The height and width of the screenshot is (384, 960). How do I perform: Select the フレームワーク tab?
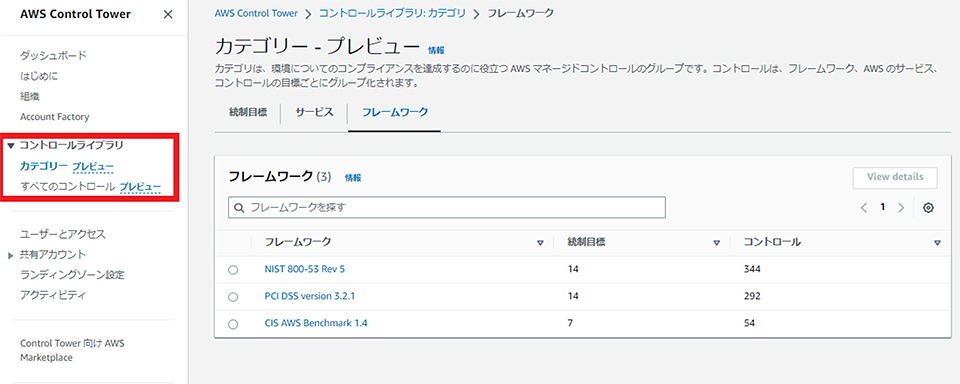[395, 113]
